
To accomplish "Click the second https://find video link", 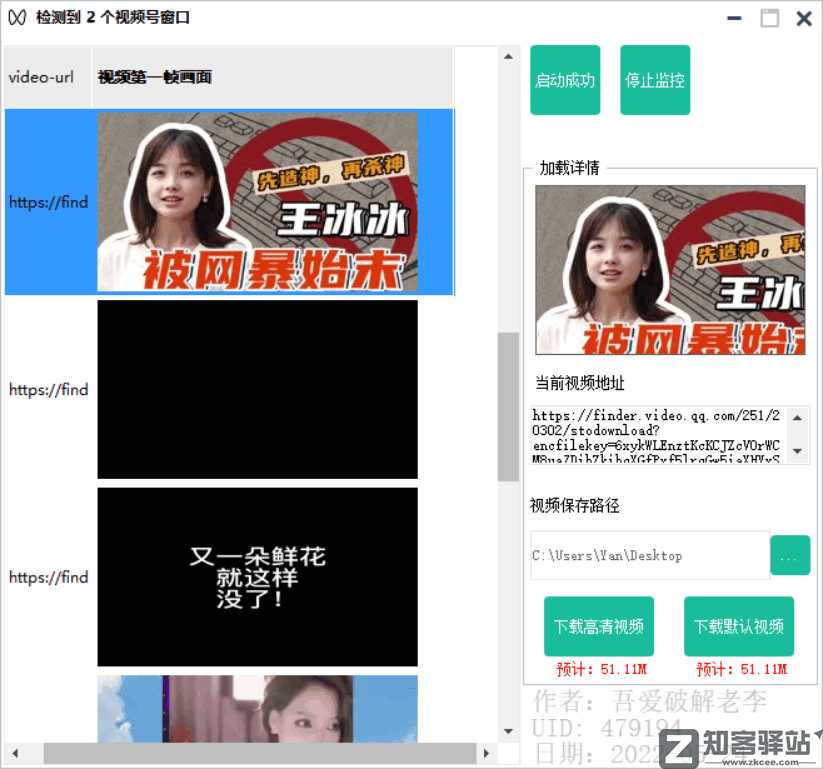I will (48, 389).
